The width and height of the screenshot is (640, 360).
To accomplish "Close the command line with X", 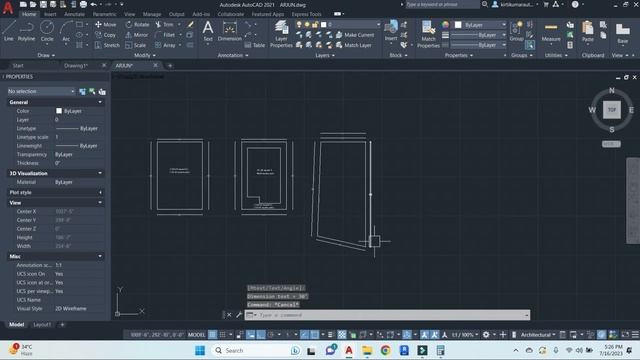I will click(x=229, y=315).
